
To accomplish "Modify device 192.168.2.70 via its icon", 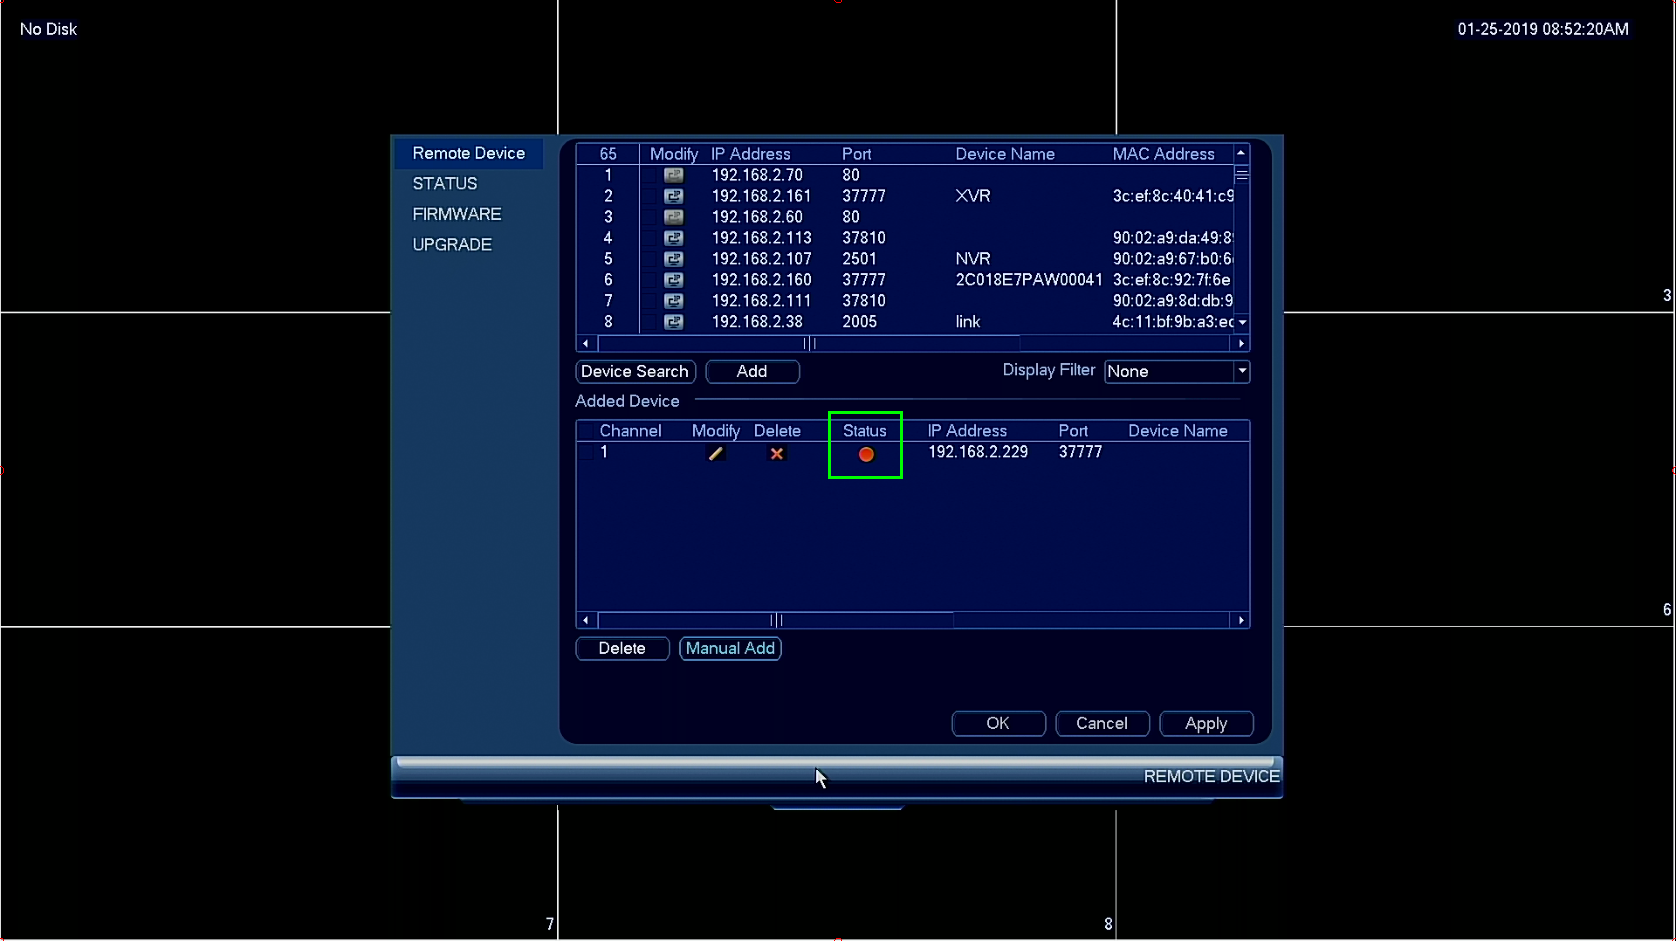I will pos(674,175).
